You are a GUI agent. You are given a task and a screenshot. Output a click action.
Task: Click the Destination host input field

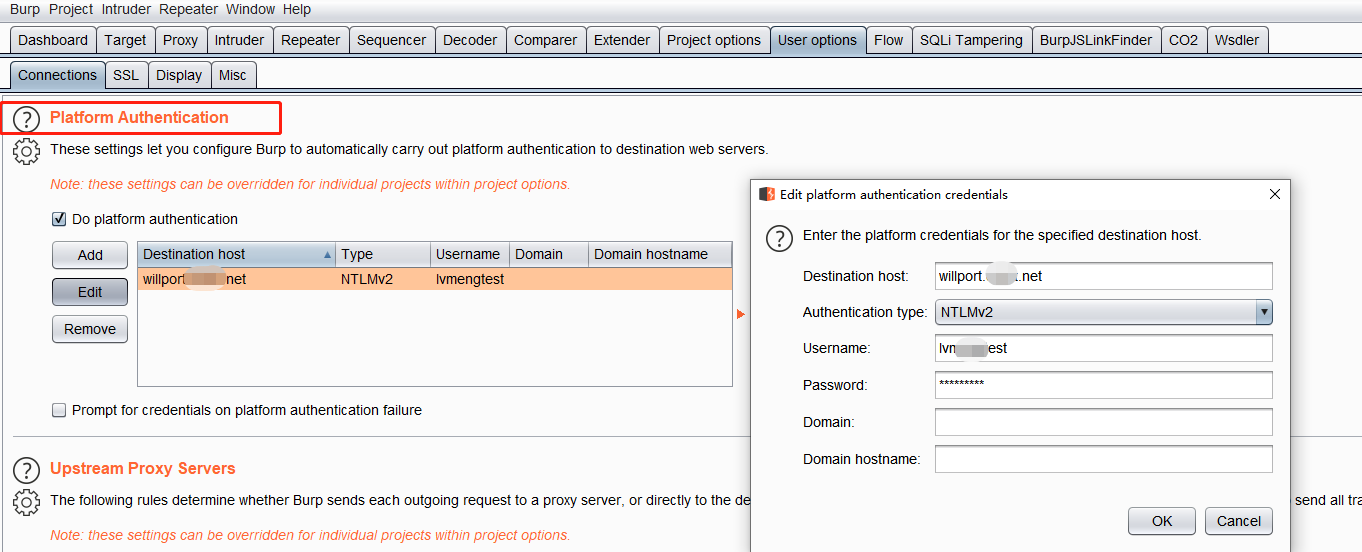1104,276
